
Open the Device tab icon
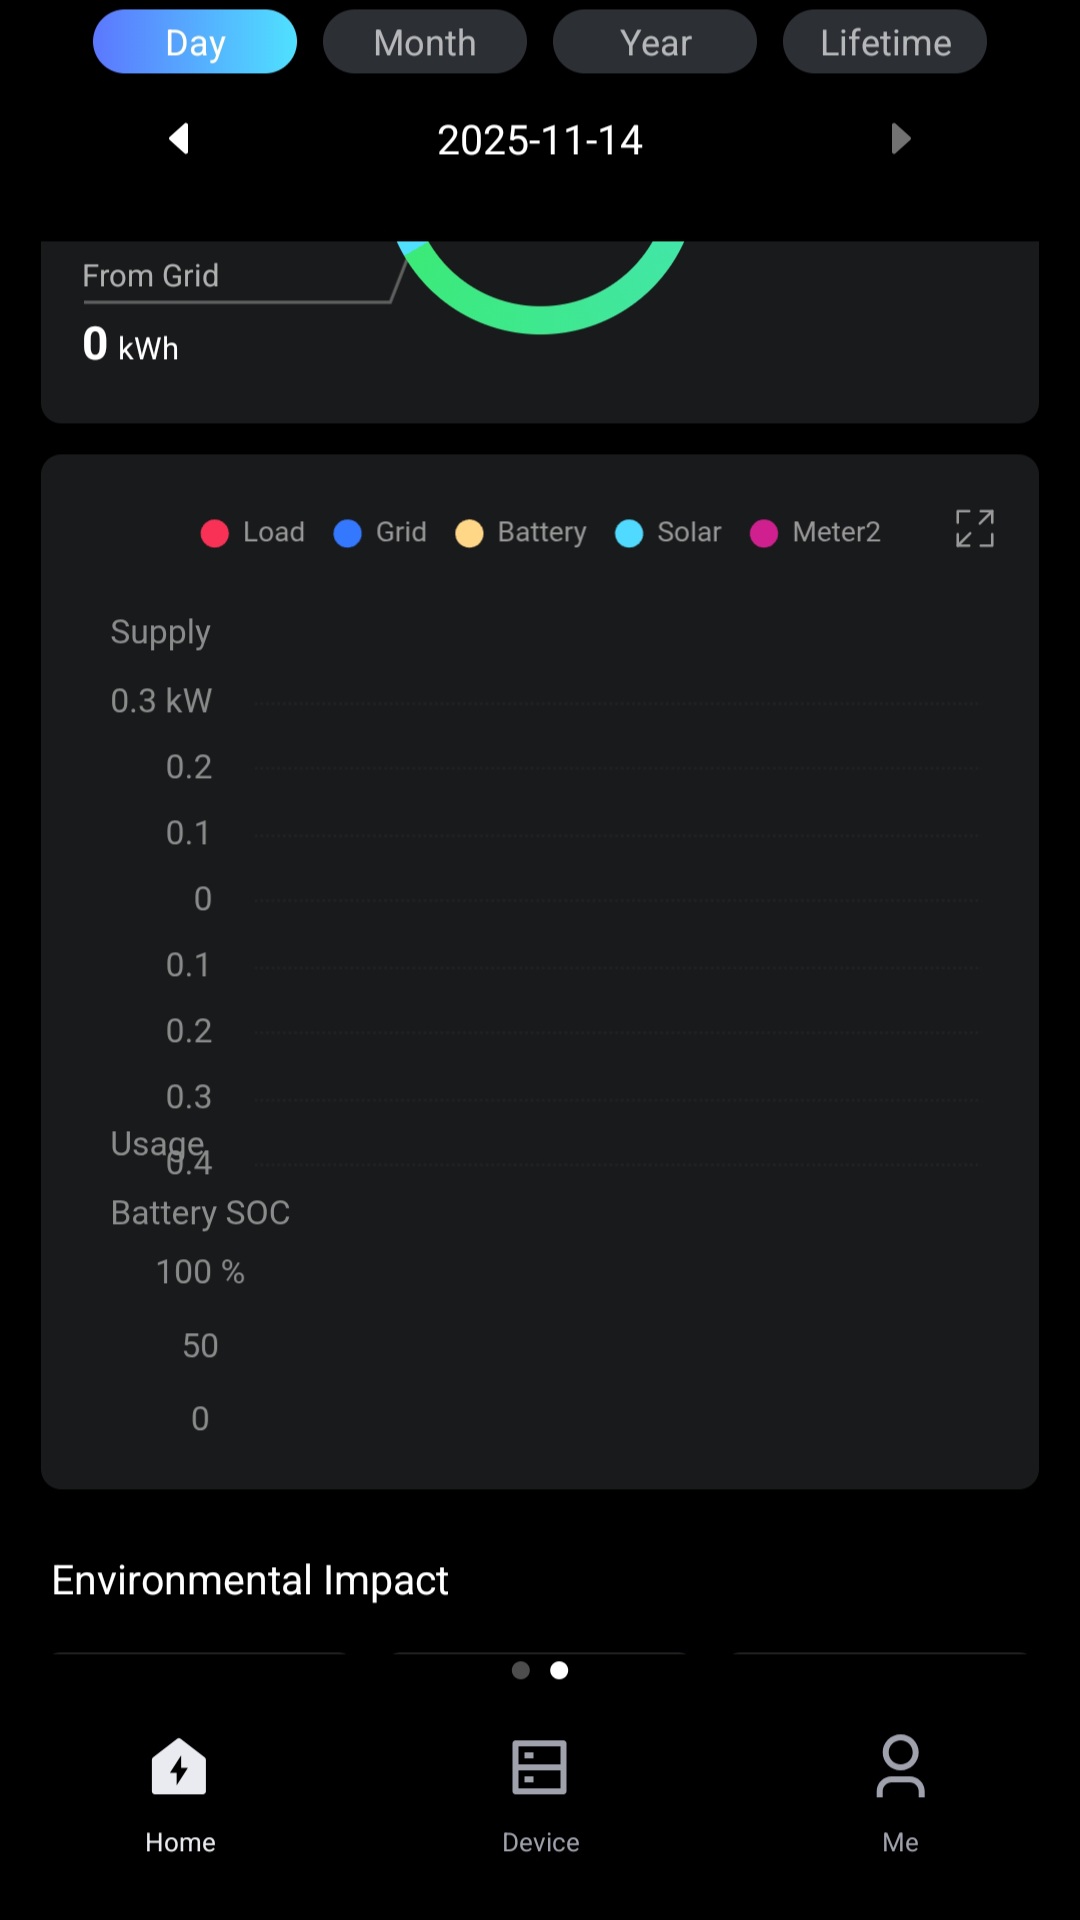point(540,1767)
